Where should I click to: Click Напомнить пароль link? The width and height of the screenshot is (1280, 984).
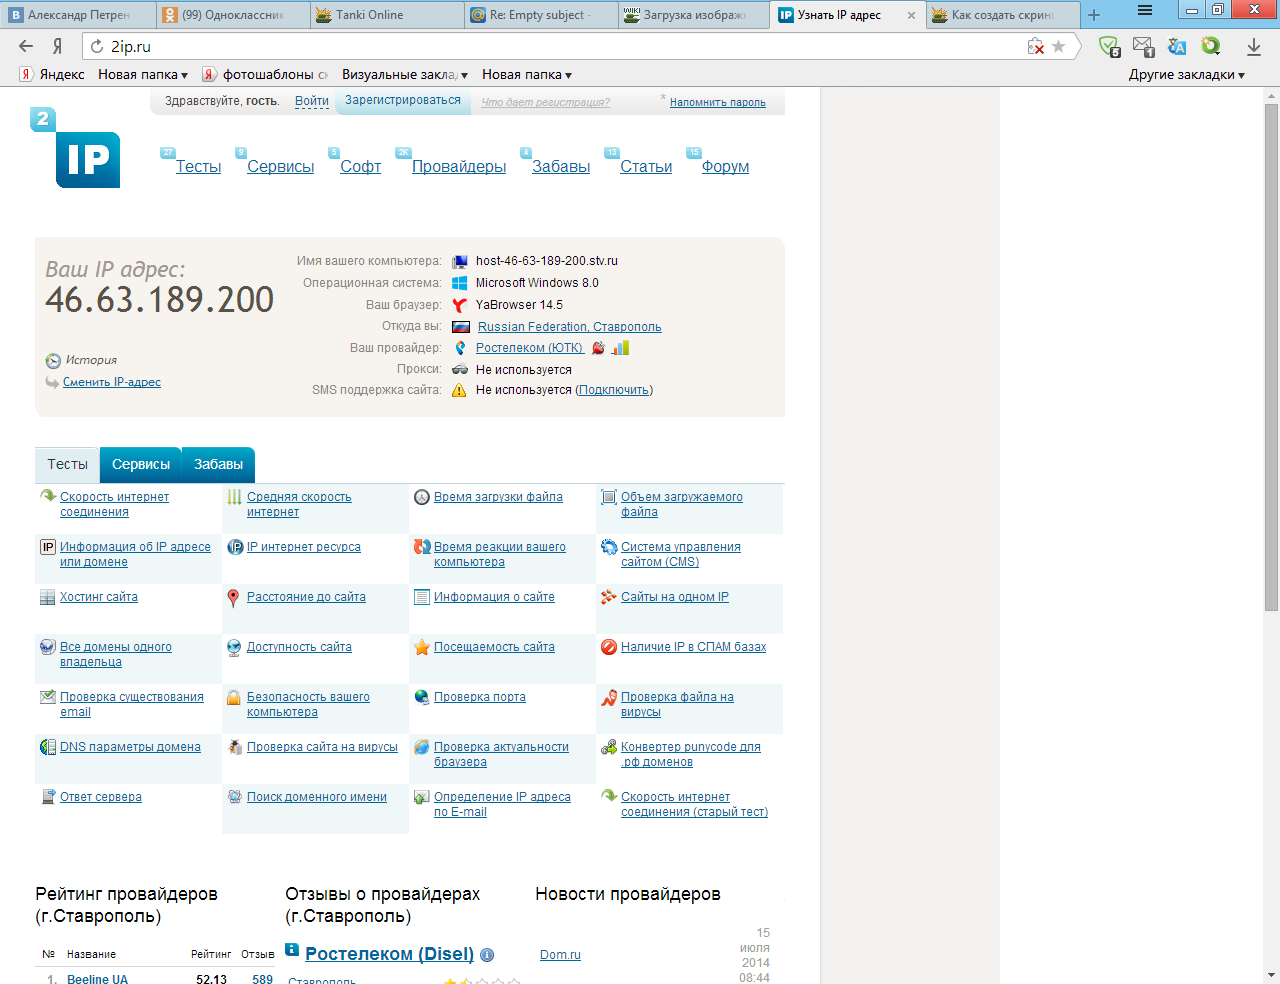coord(718,102)
